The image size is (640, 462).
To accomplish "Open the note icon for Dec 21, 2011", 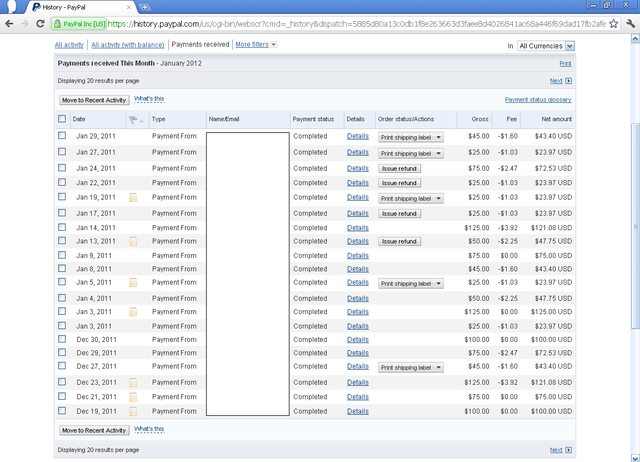I will coord(133,397).
